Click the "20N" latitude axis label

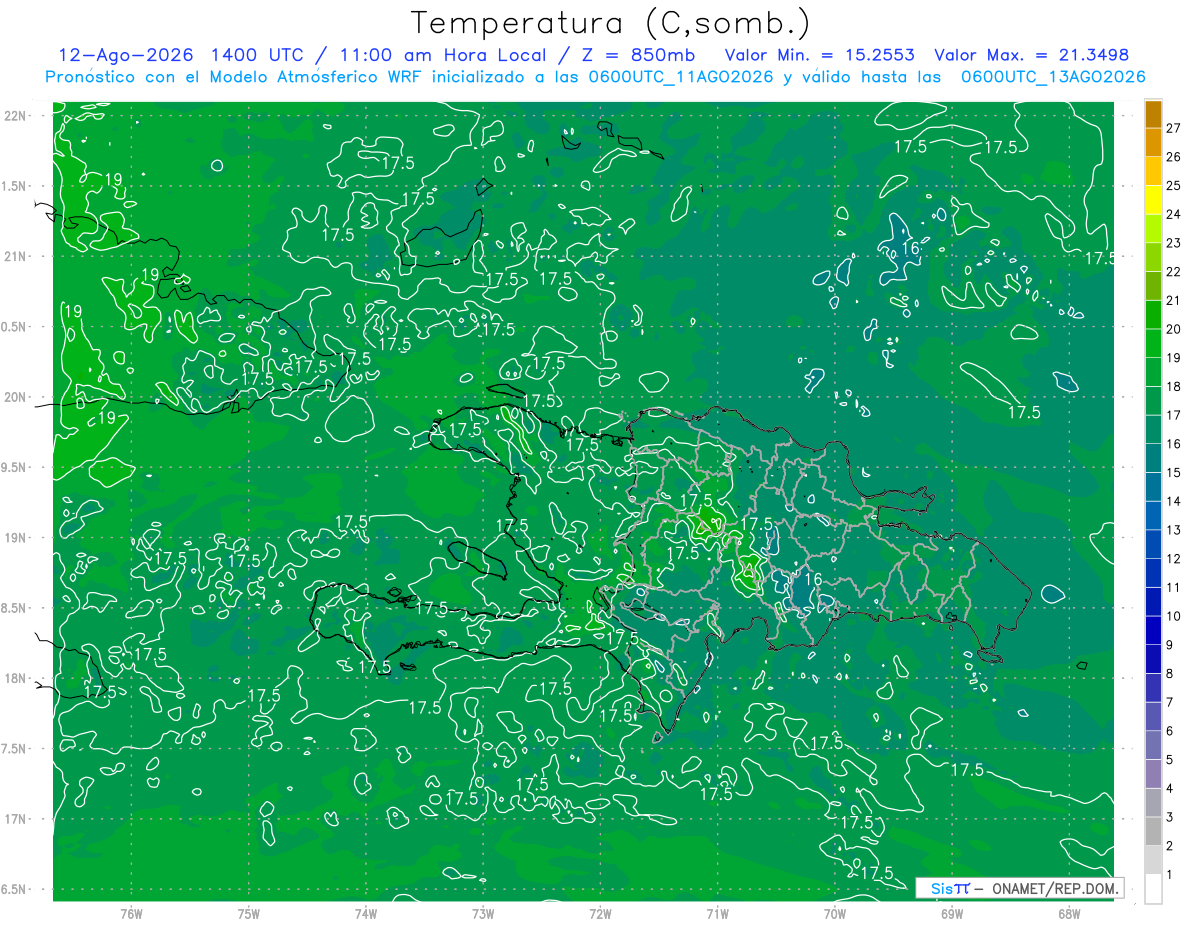tap(17, 397)
